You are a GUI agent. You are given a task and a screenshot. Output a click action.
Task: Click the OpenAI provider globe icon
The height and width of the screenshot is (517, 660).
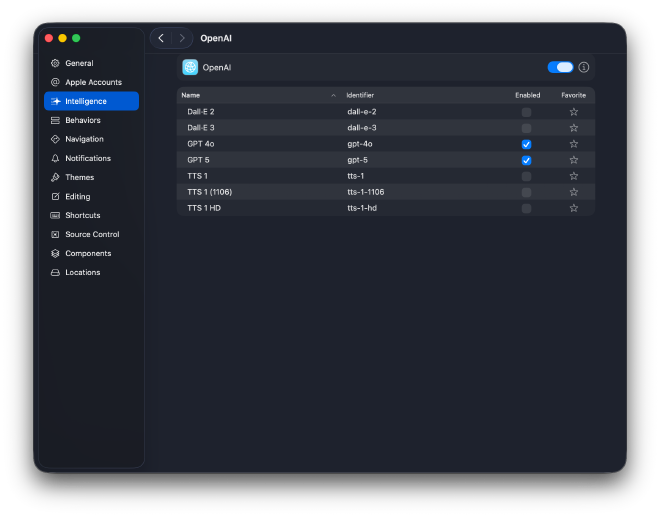pyautogui.click(x=190, y=67)
